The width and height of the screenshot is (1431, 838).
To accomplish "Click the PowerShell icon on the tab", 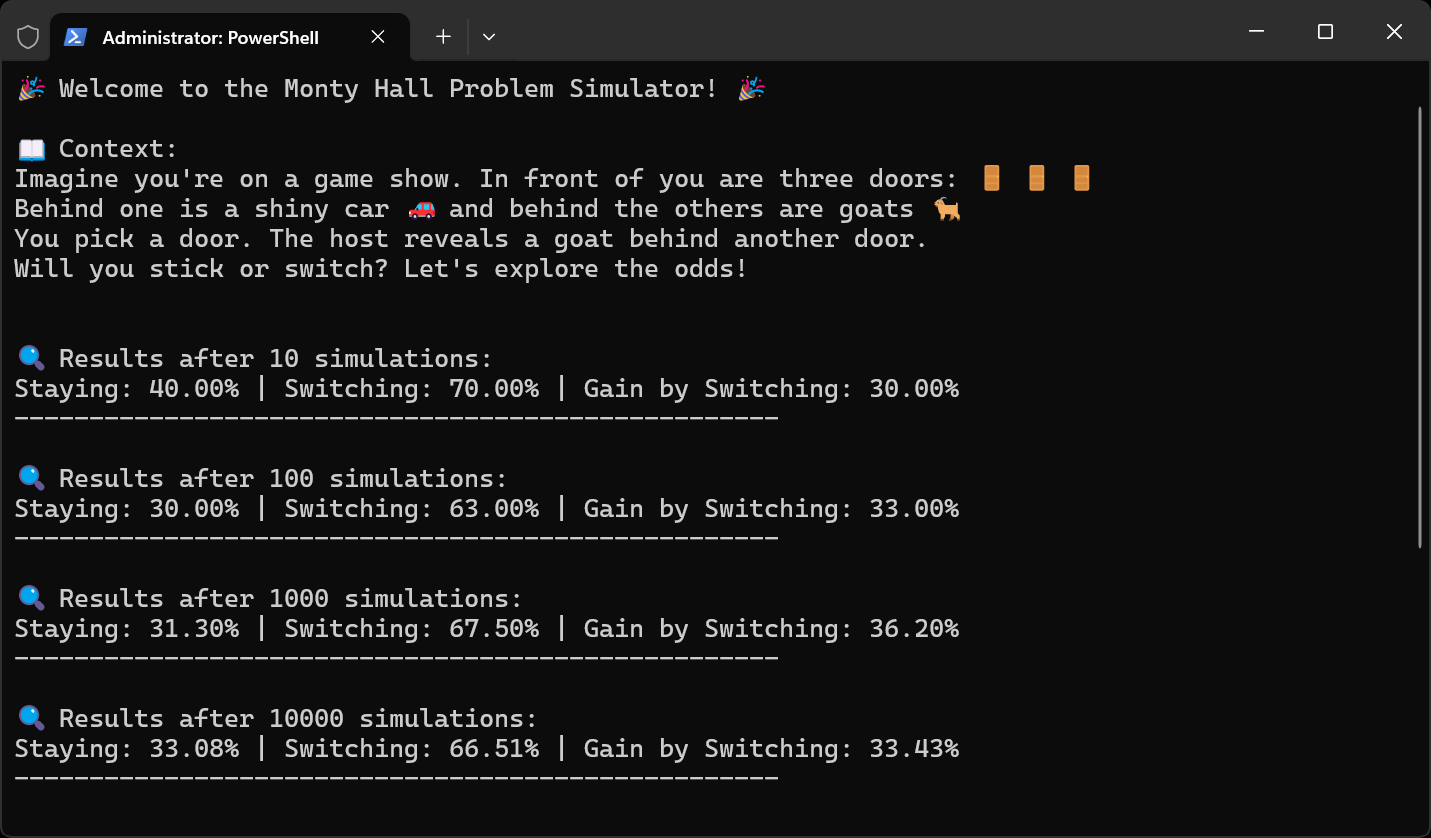I will (75, 37).
